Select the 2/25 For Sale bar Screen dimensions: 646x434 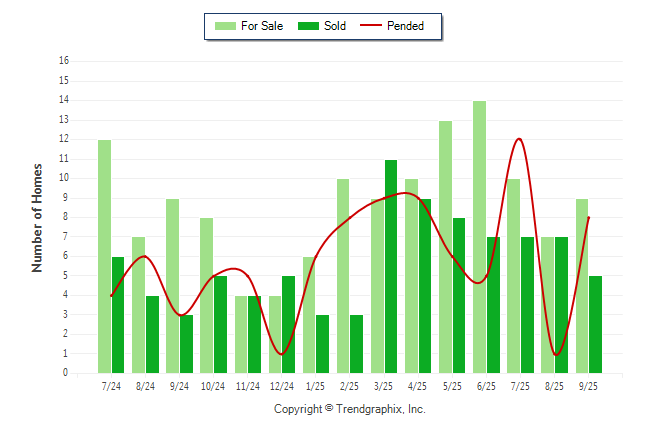(343, 275)
